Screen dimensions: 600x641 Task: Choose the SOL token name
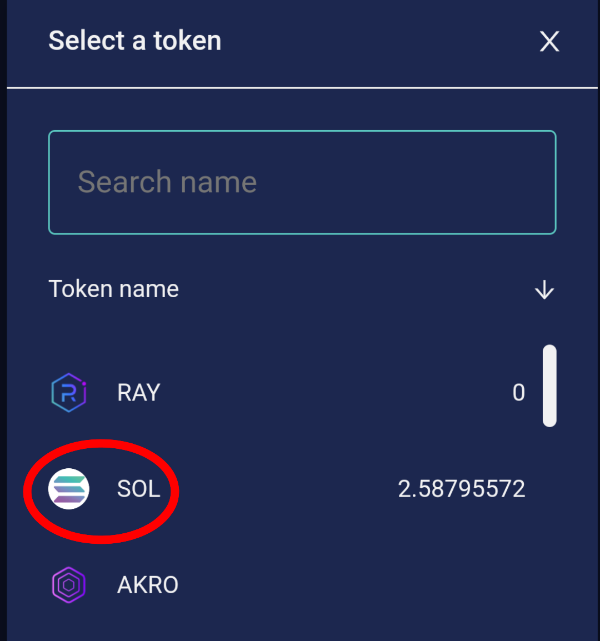pos(138,489)
